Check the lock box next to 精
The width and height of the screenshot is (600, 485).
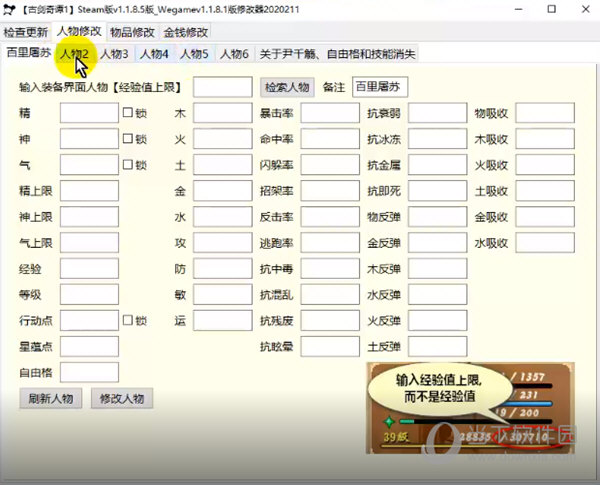pyautogui.click(x=127, y=113)
